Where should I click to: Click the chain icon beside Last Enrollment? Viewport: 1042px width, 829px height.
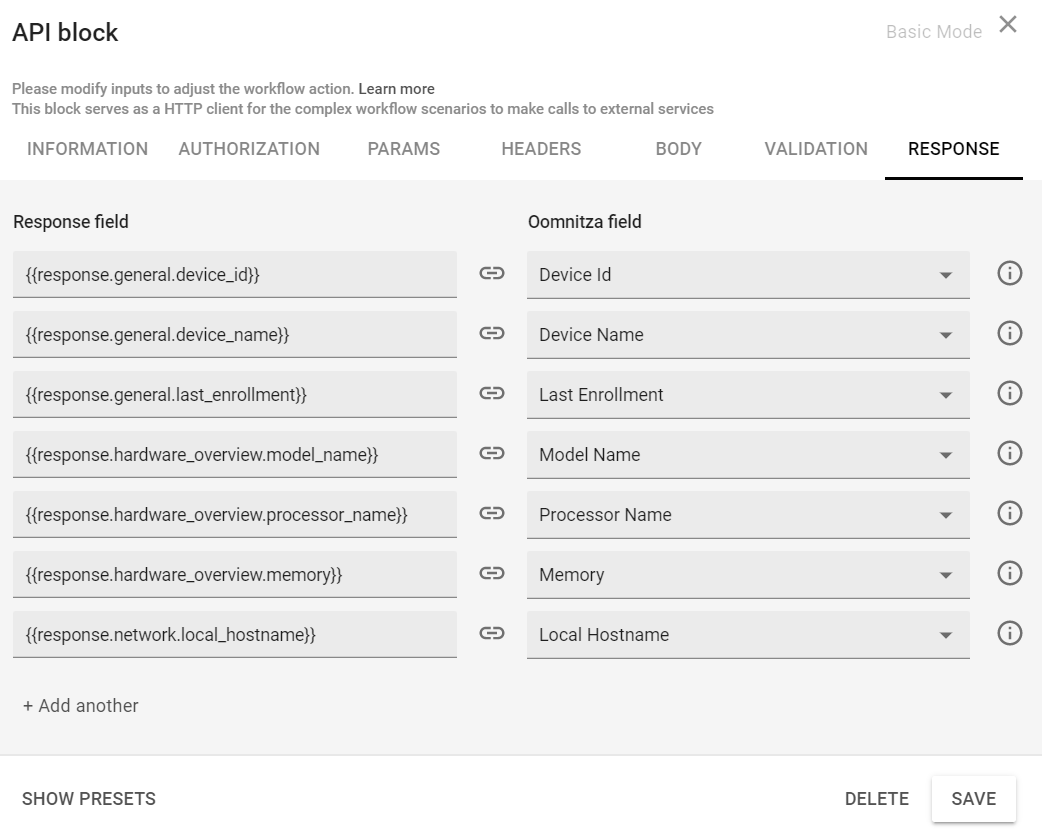[x=491, y=393]
